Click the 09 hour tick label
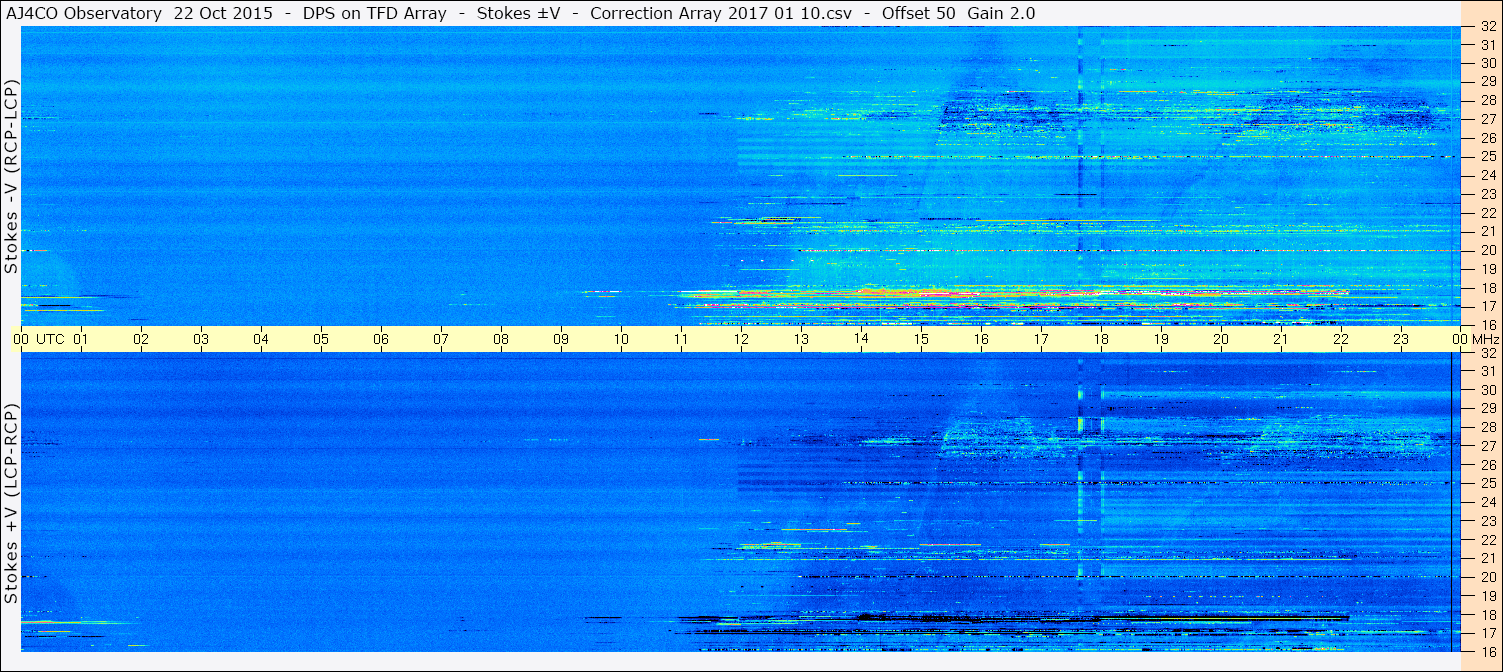 coord(561,339)
